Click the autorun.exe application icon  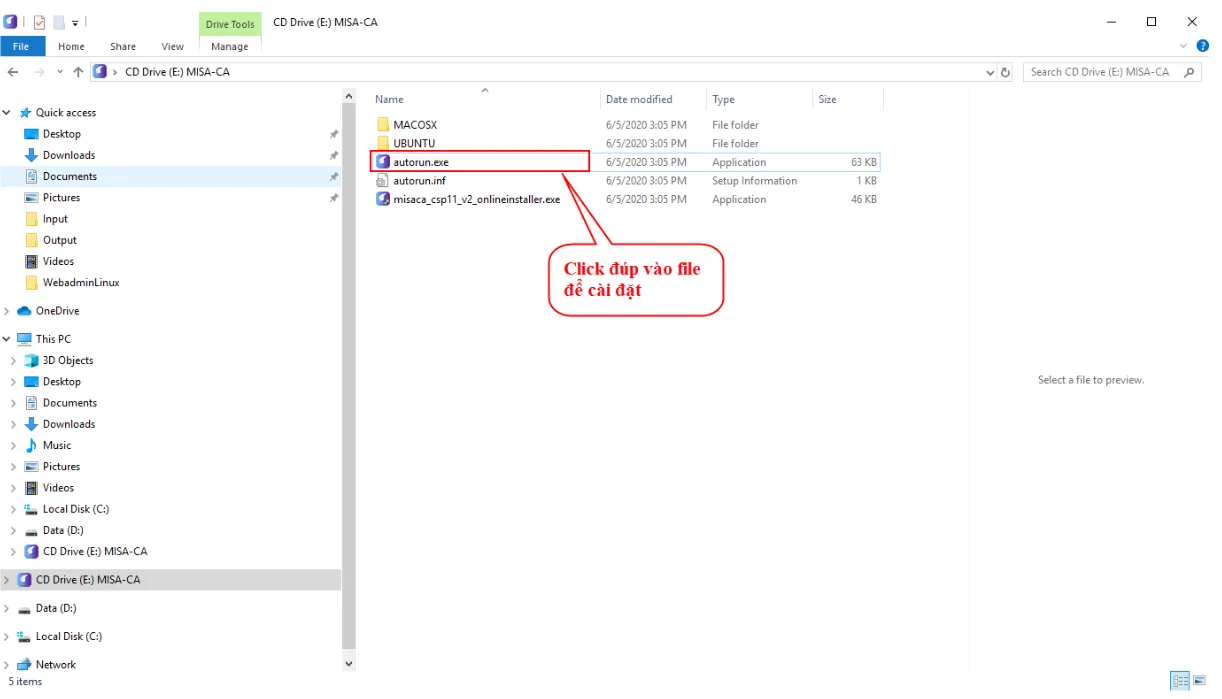click(382, 162)
